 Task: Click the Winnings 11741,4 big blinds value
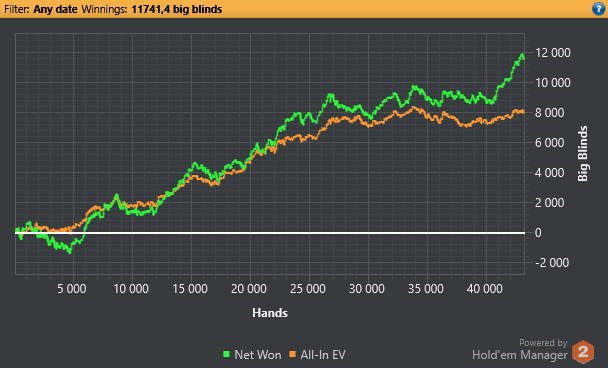pyautogui.click(x=176, y=9)
